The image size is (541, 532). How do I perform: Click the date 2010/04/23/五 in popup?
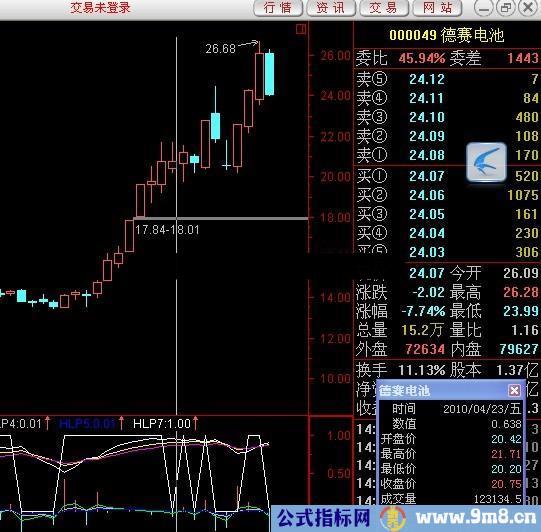[x=482, y=409]
